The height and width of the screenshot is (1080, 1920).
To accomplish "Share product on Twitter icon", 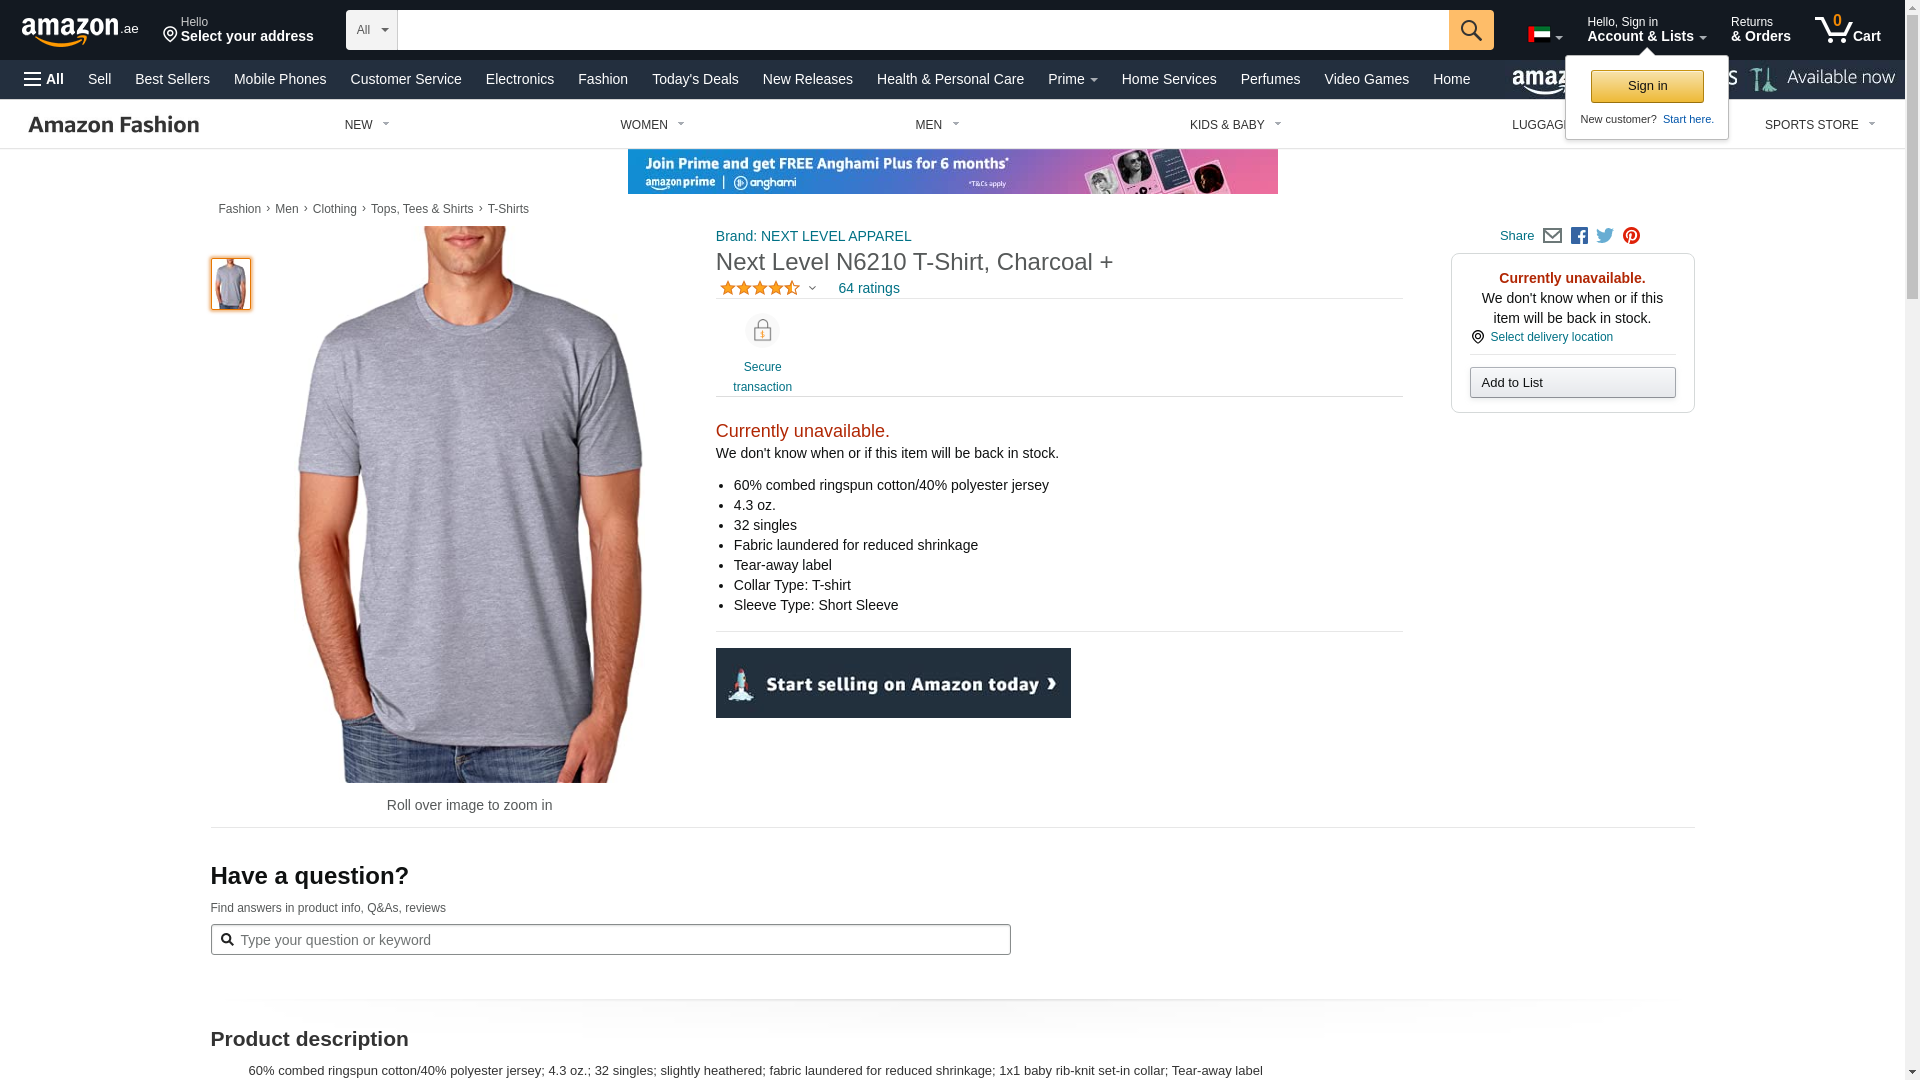I will (1605, 236).
